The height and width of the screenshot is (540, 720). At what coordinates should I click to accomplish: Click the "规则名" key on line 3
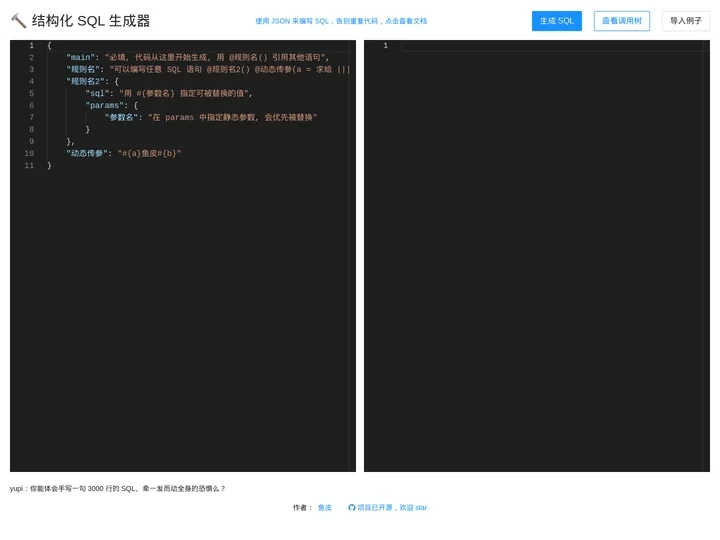click(x=83, y=69)
